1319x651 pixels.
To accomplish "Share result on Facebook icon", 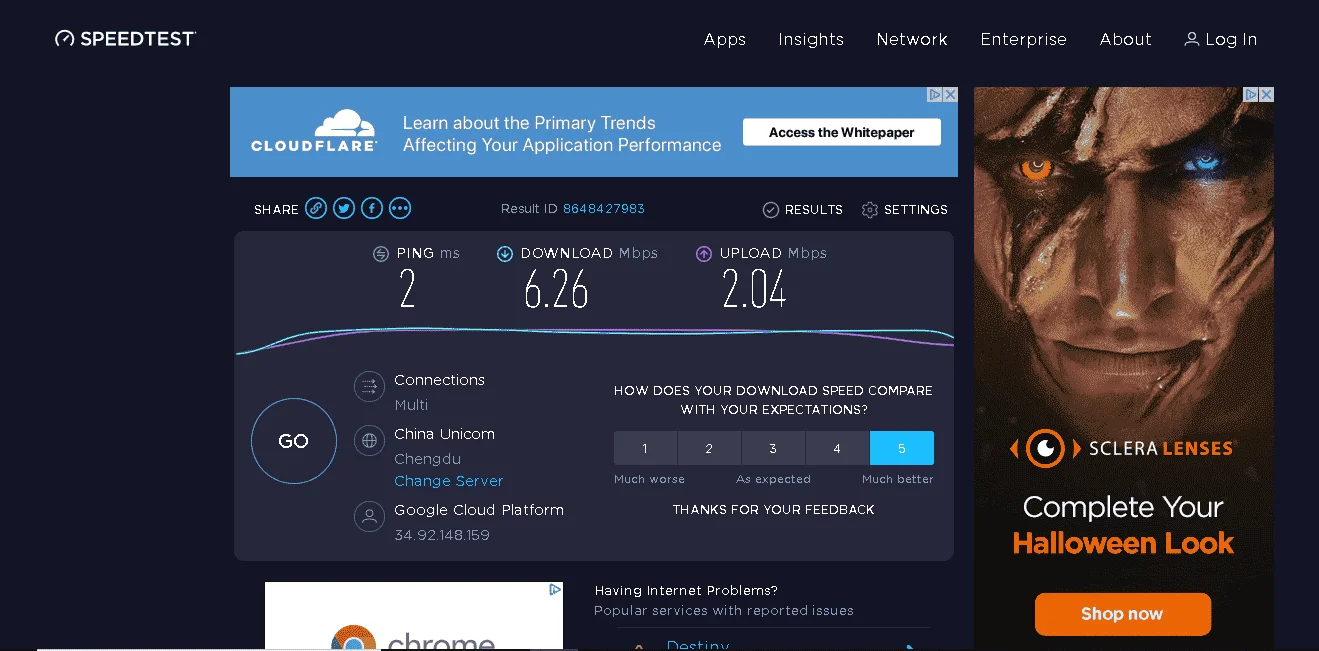I will tap(372, 208).
